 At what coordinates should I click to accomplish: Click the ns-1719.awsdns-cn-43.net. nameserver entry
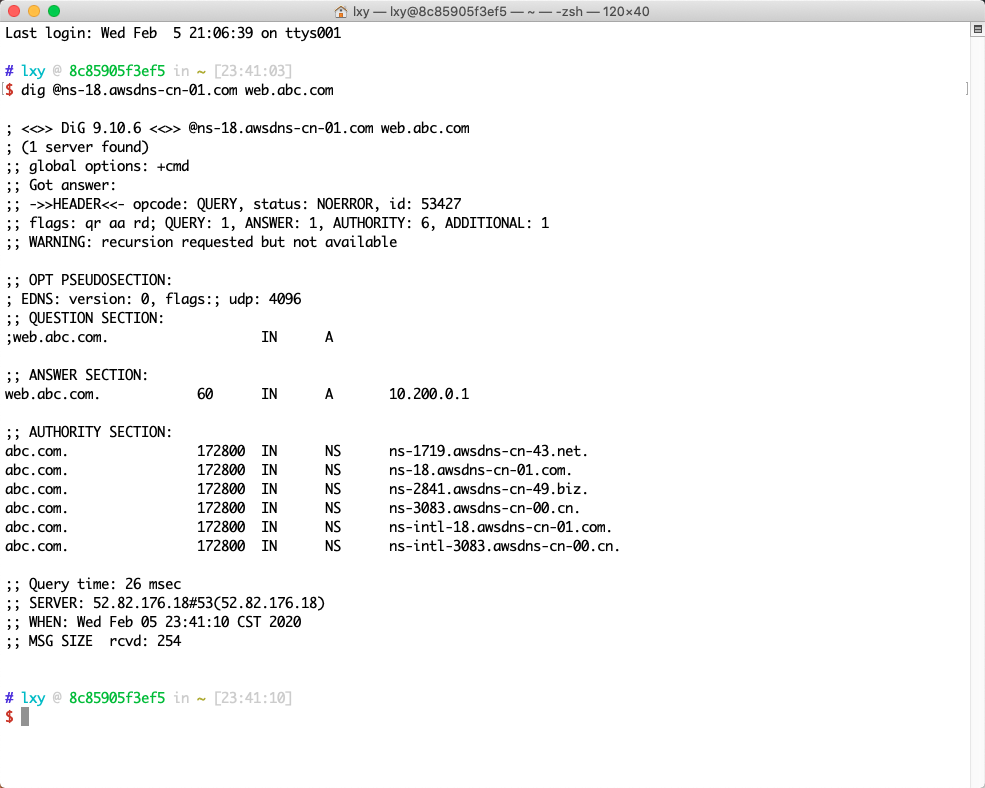[x=488, y=451]
